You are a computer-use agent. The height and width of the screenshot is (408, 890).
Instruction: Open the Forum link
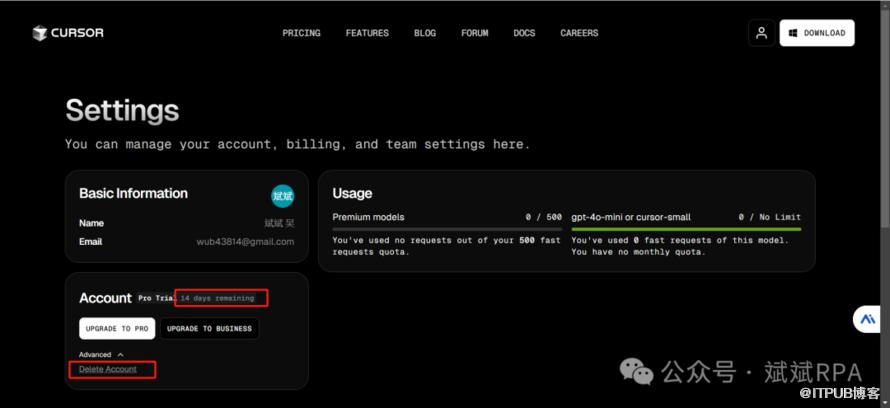coord(475,33)
